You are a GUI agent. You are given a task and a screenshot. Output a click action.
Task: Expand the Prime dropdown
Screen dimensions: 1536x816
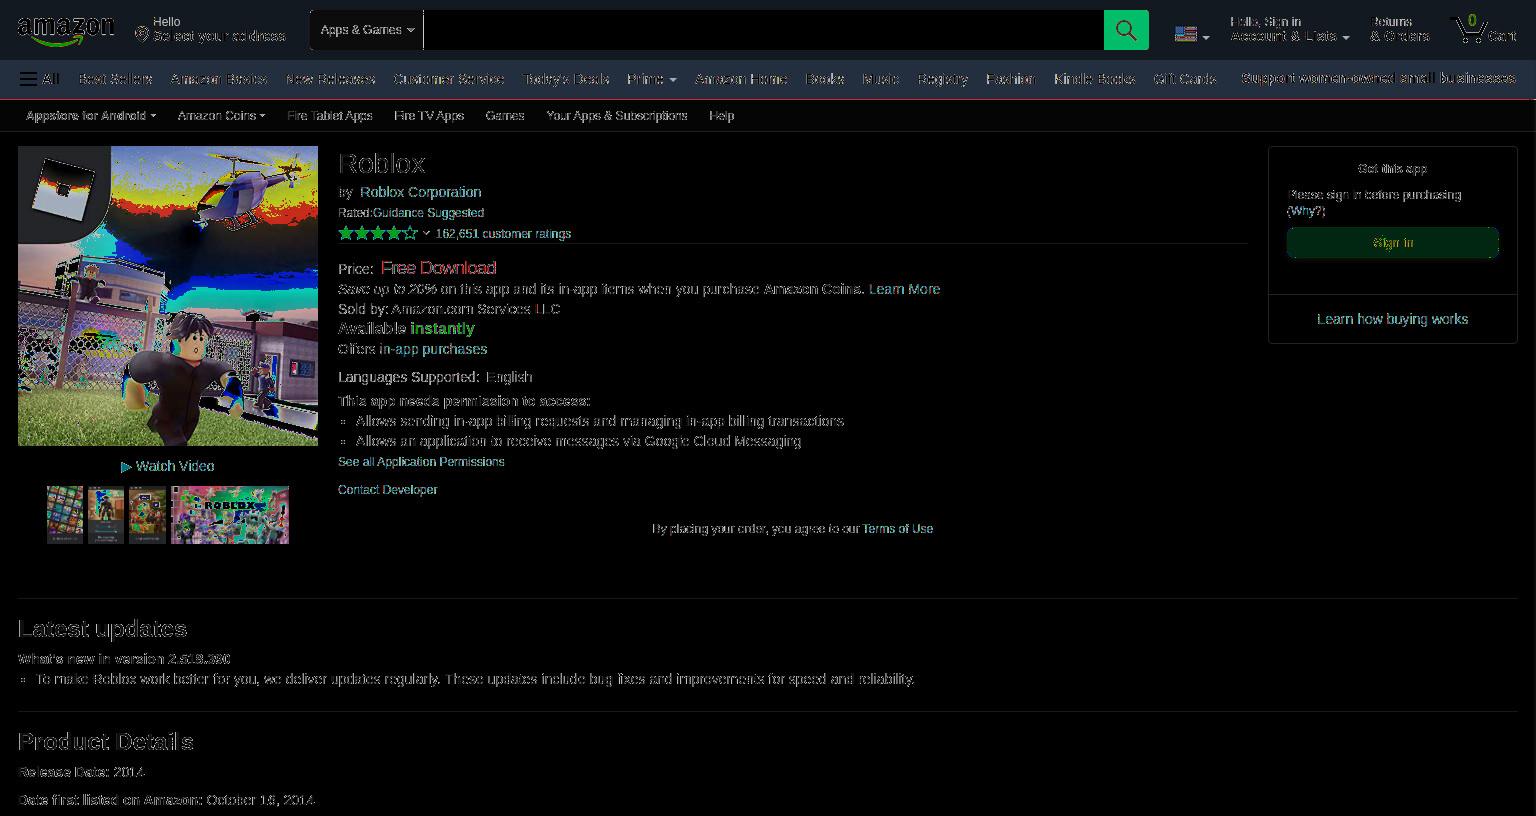click(651, 79)
